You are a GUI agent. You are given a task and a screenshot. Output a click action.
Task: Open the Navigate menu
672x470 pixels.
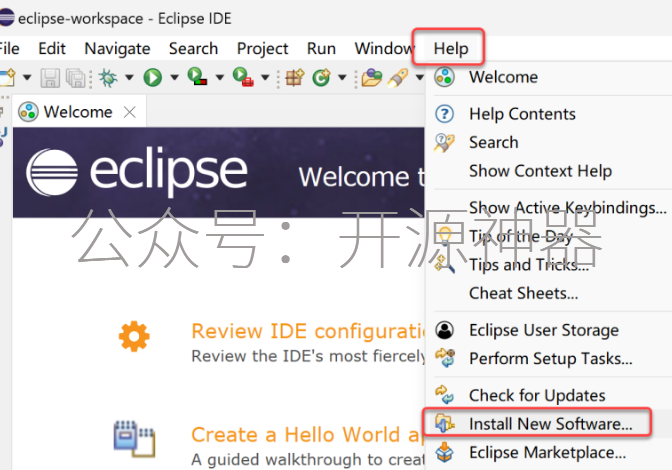point(117,48)
